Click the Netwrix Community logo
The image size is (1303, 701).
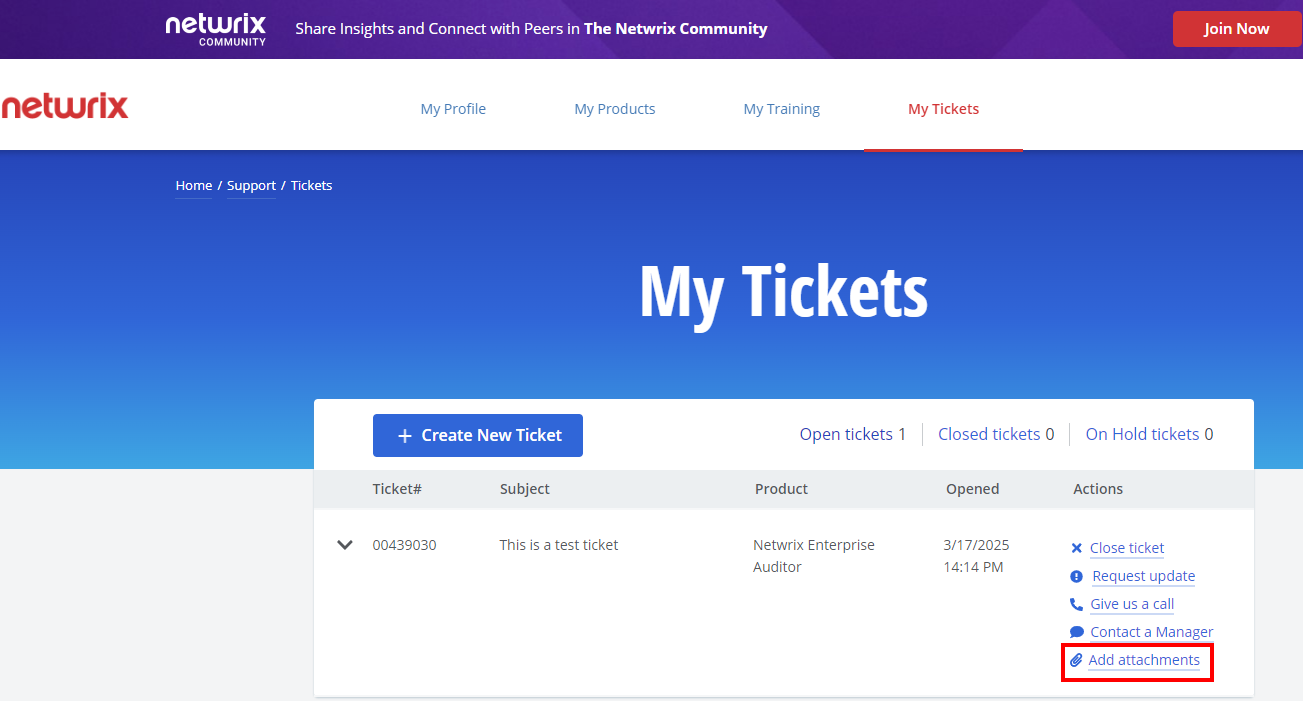coord(216,29)
